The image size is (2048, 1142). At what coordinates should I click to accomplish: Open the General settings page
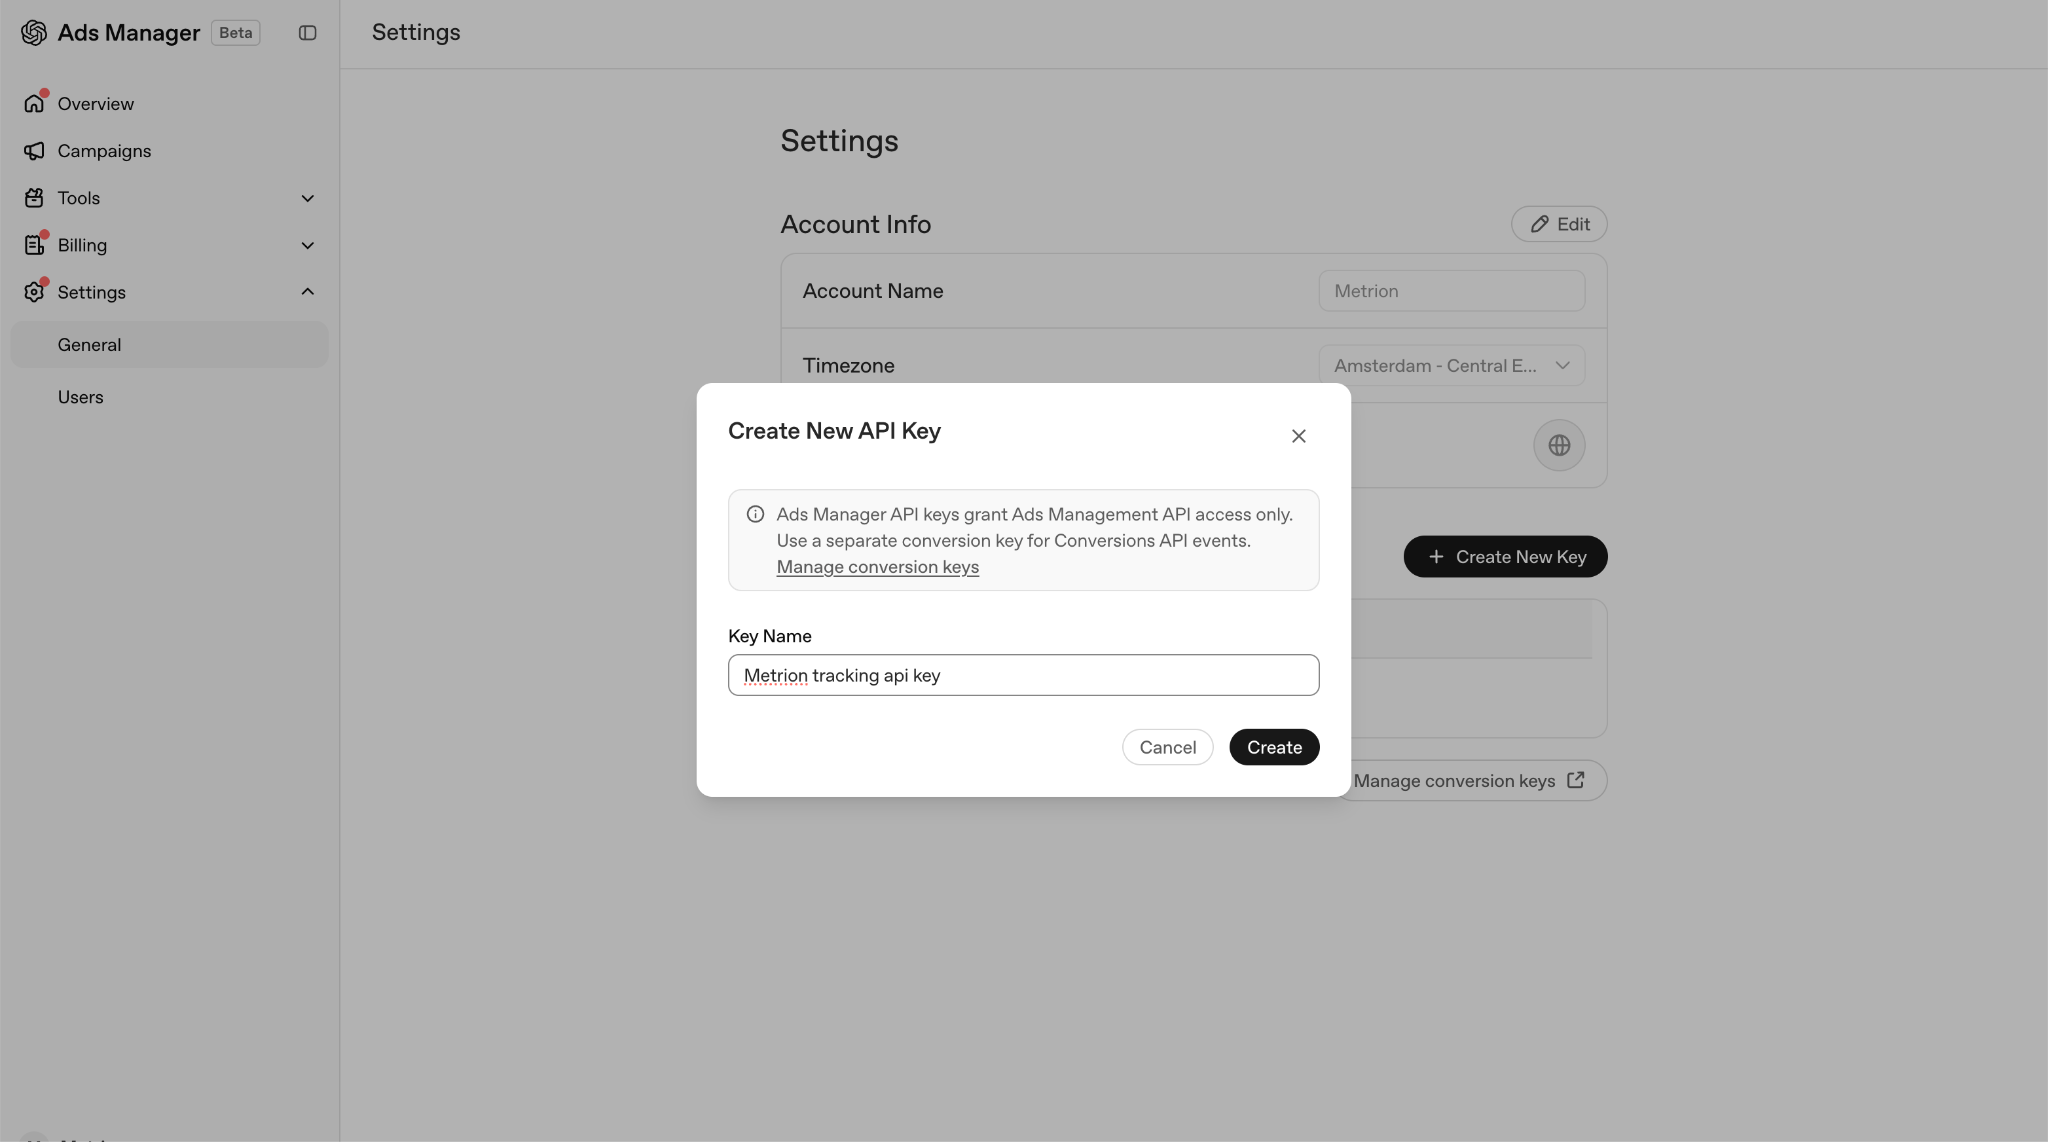click(169, 344)
